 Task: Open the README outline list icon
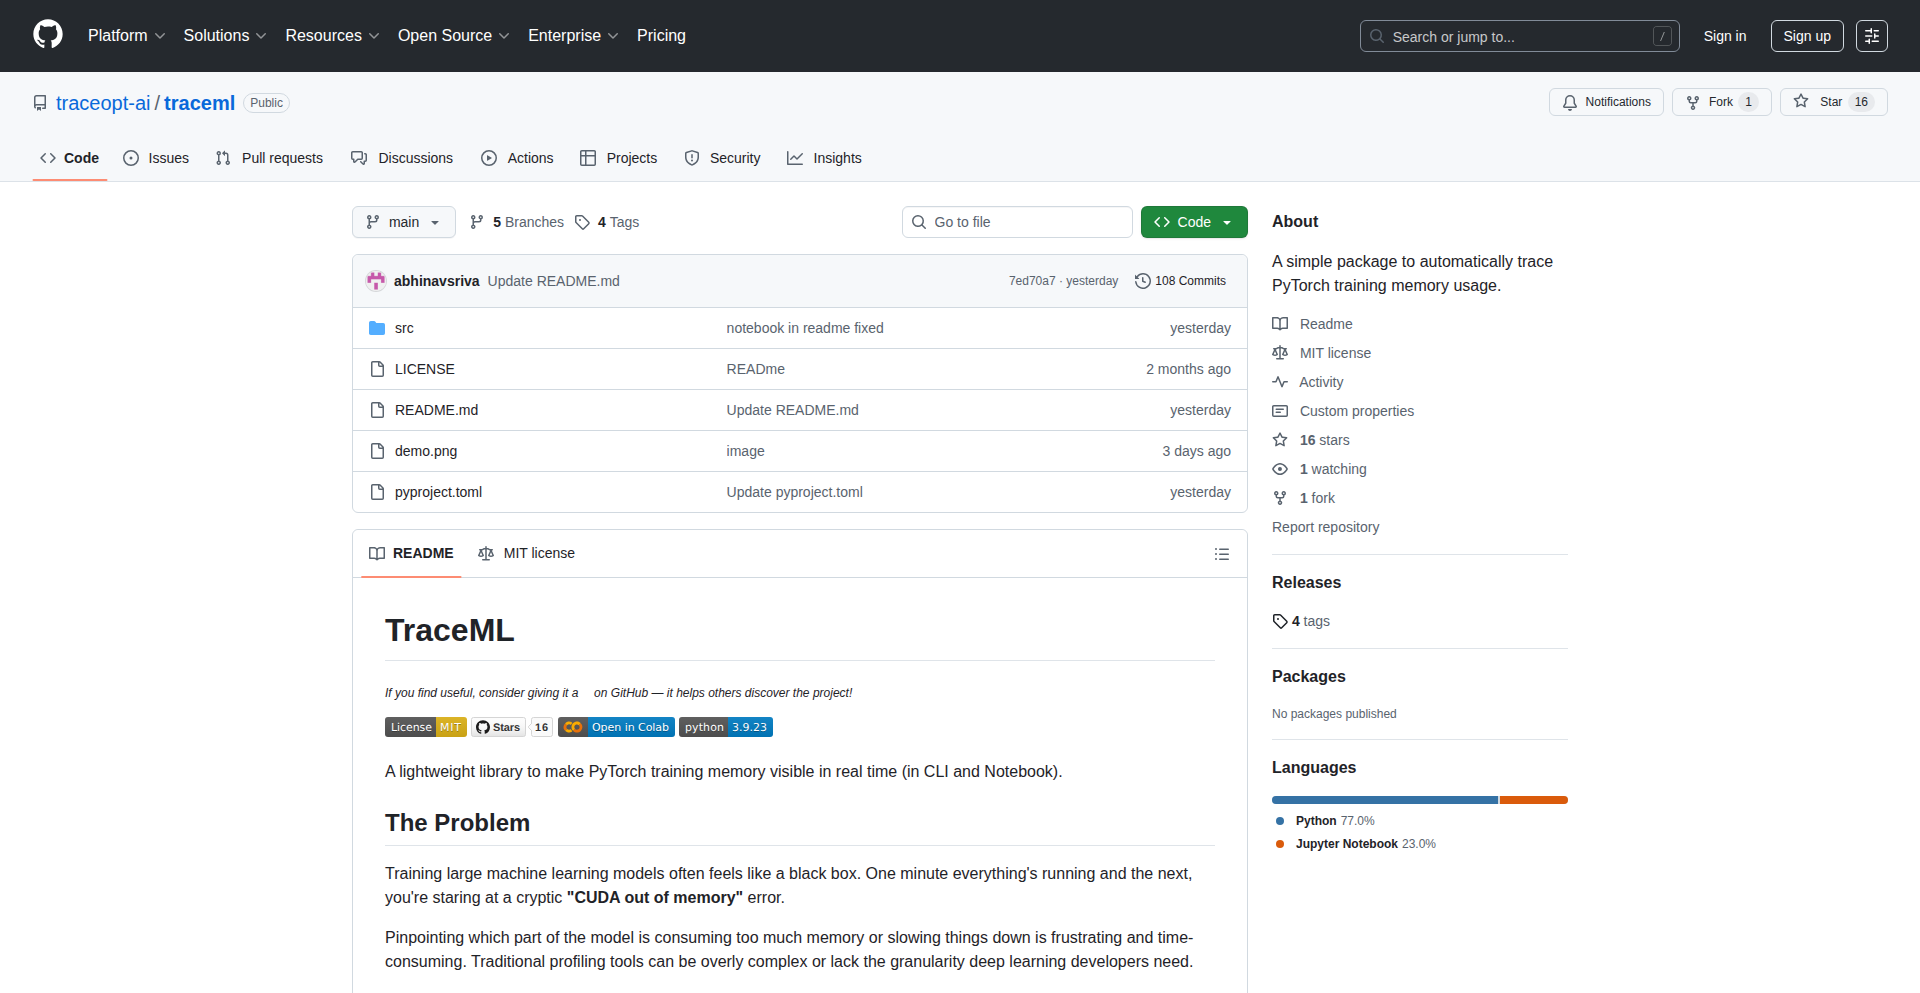pyautogui.click(x=1221, y=554)
